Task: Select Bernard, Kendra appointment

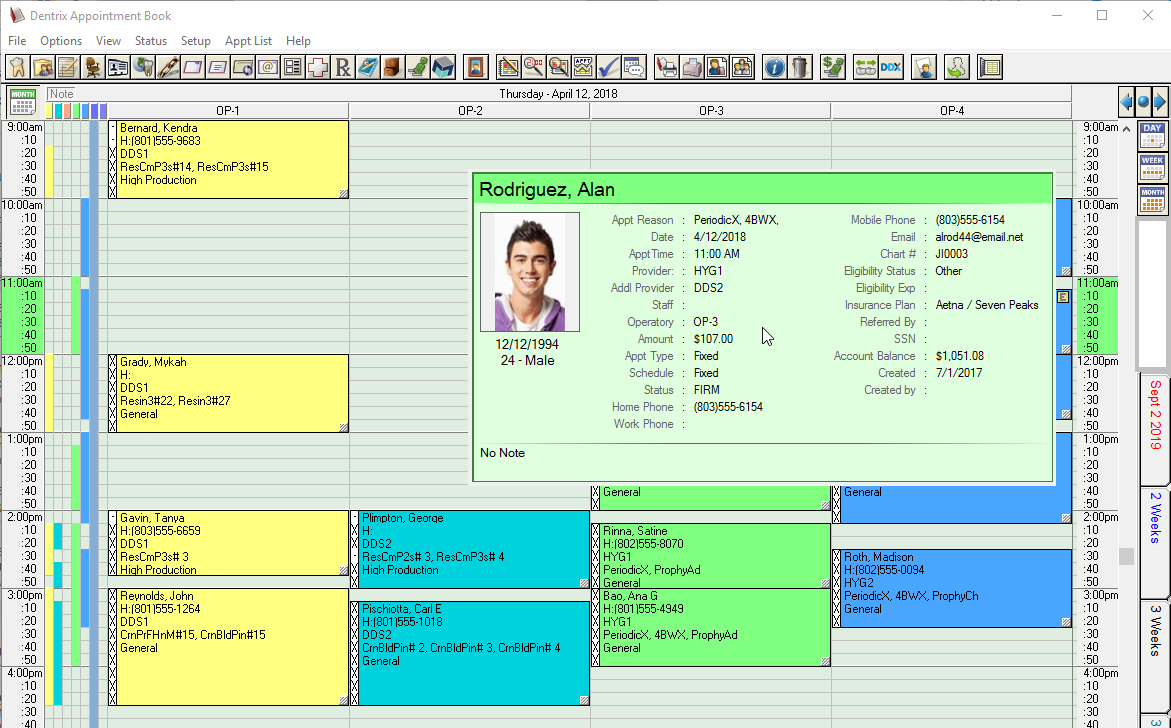Action: pyautogui.click(x=229, y=160)
